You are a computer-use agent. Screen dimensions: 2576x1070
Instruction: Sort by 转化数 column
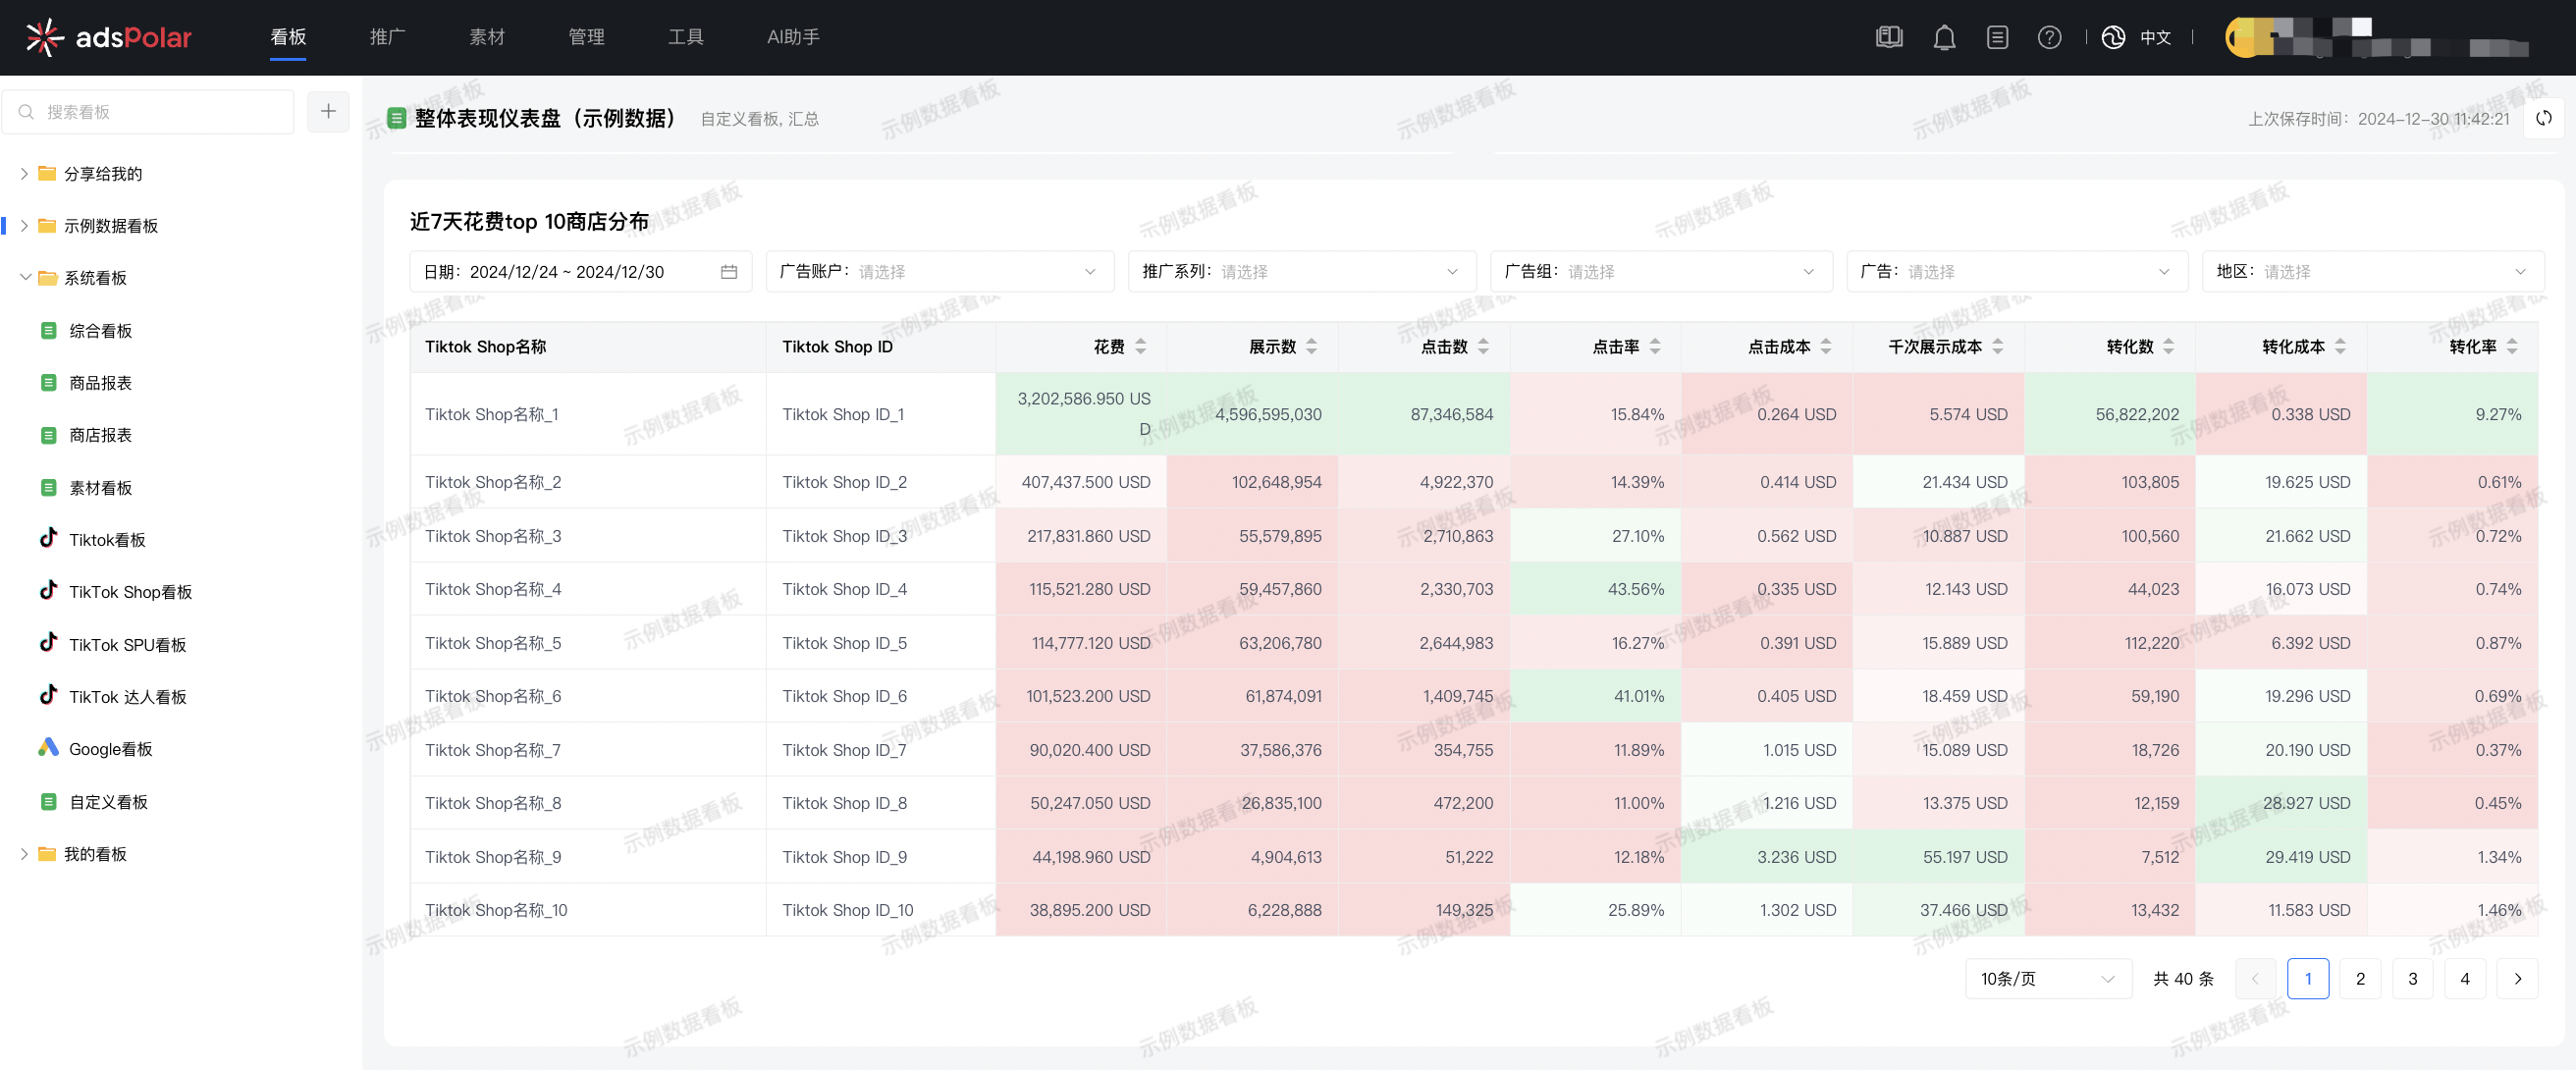(2169, 347)
